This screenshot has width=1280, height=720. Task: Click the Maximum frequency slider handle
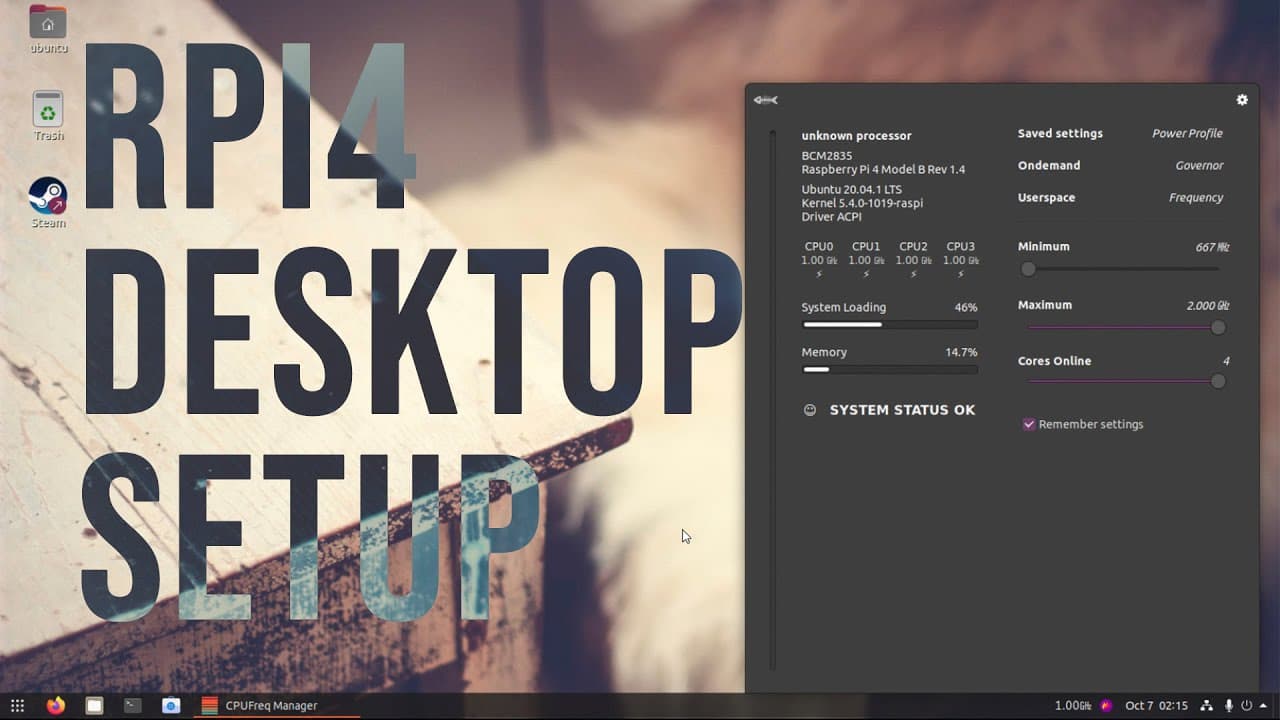click(1218, 328)
